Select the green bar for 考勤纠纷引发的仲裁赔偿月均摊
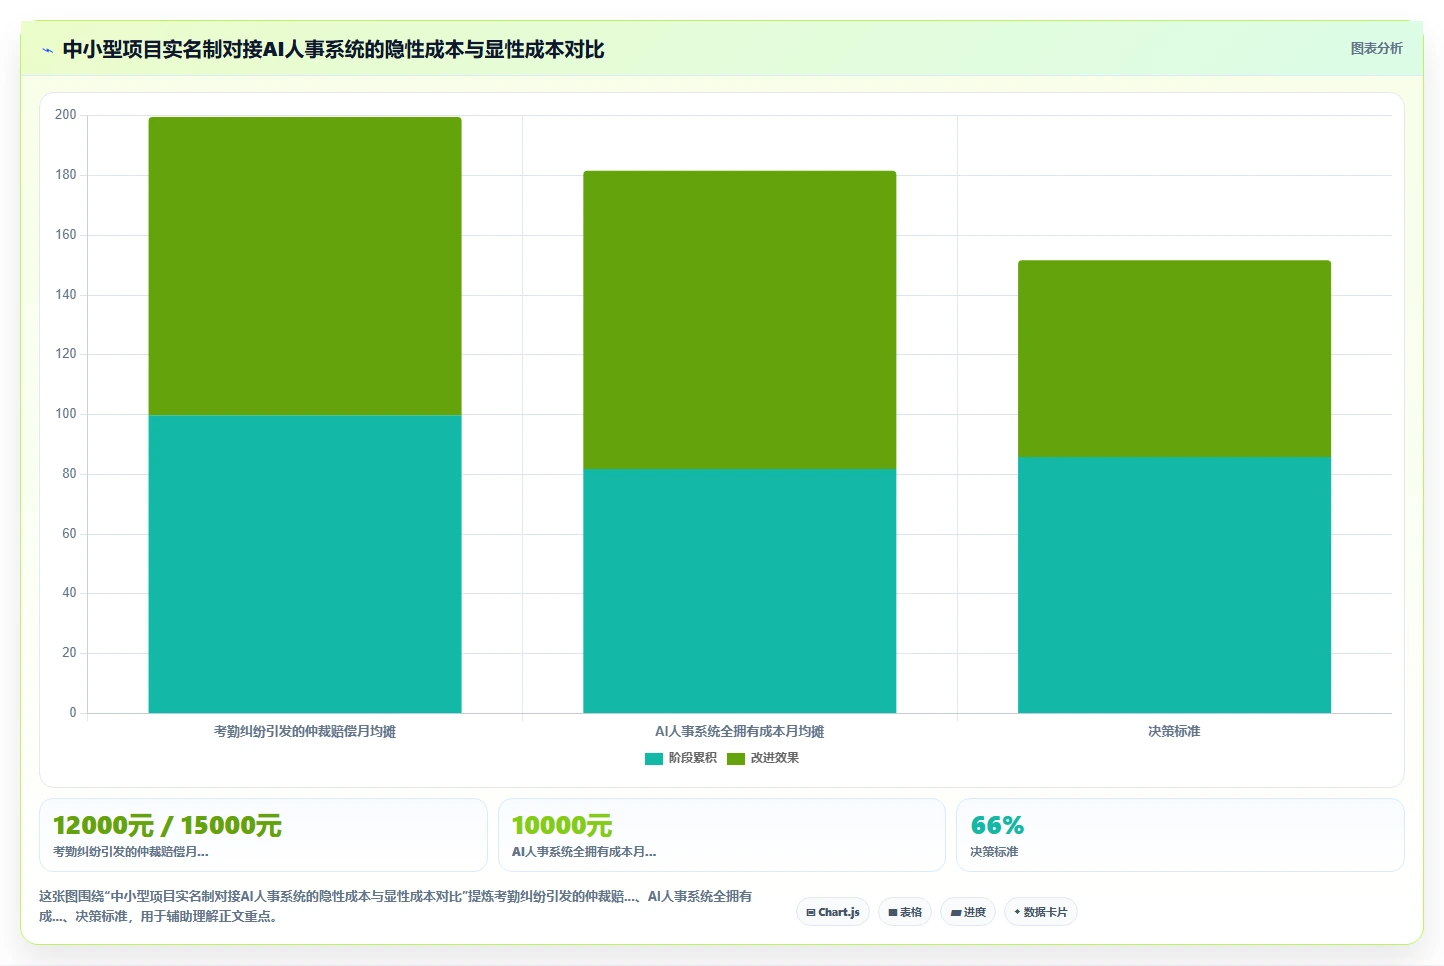The height and width of the screenshot is (966, 1444). point(305,266)
